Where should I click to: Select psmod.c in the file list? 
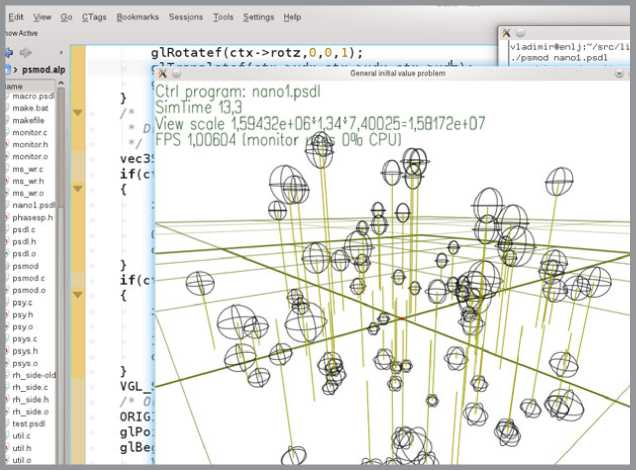(28, 278)
